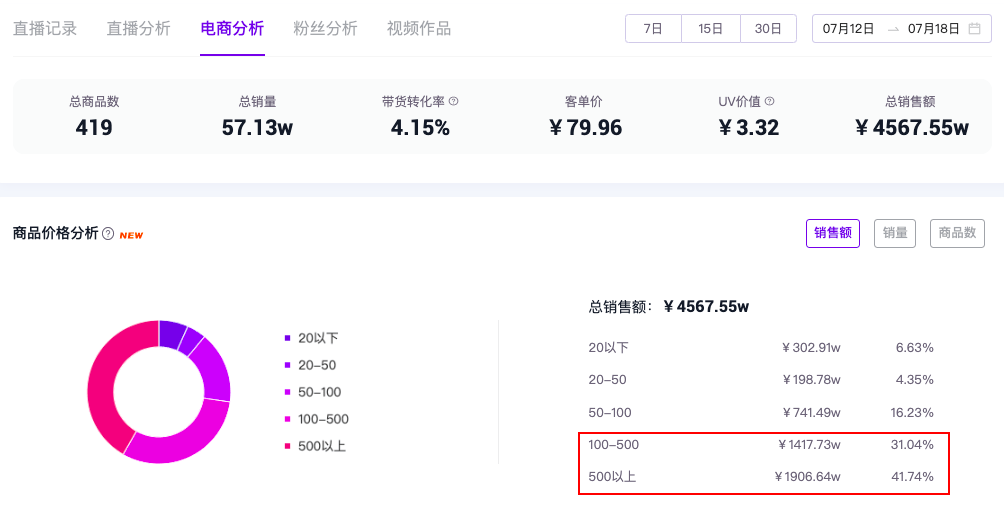
Task: Click the calendar icon in date range
Action: click(x=974, y=29)
